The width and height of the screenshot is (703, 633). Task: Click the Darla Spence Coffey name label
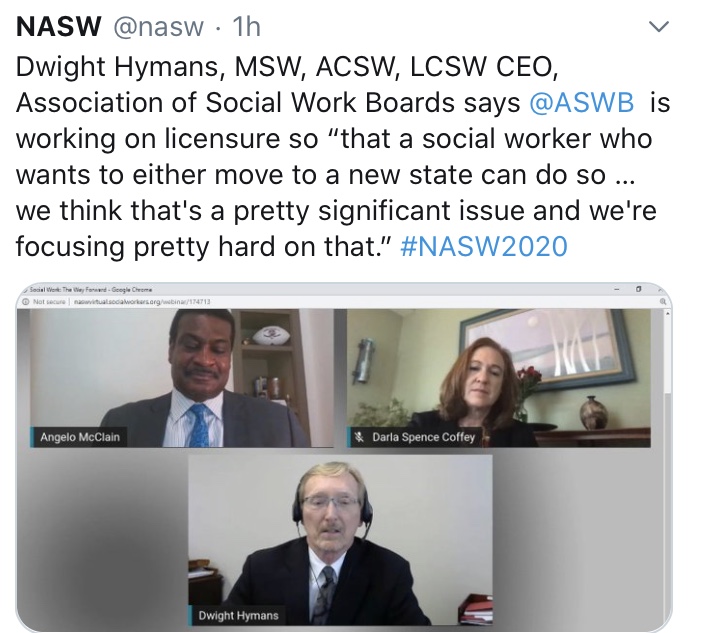pyautogui.click(x=423, y=437)
